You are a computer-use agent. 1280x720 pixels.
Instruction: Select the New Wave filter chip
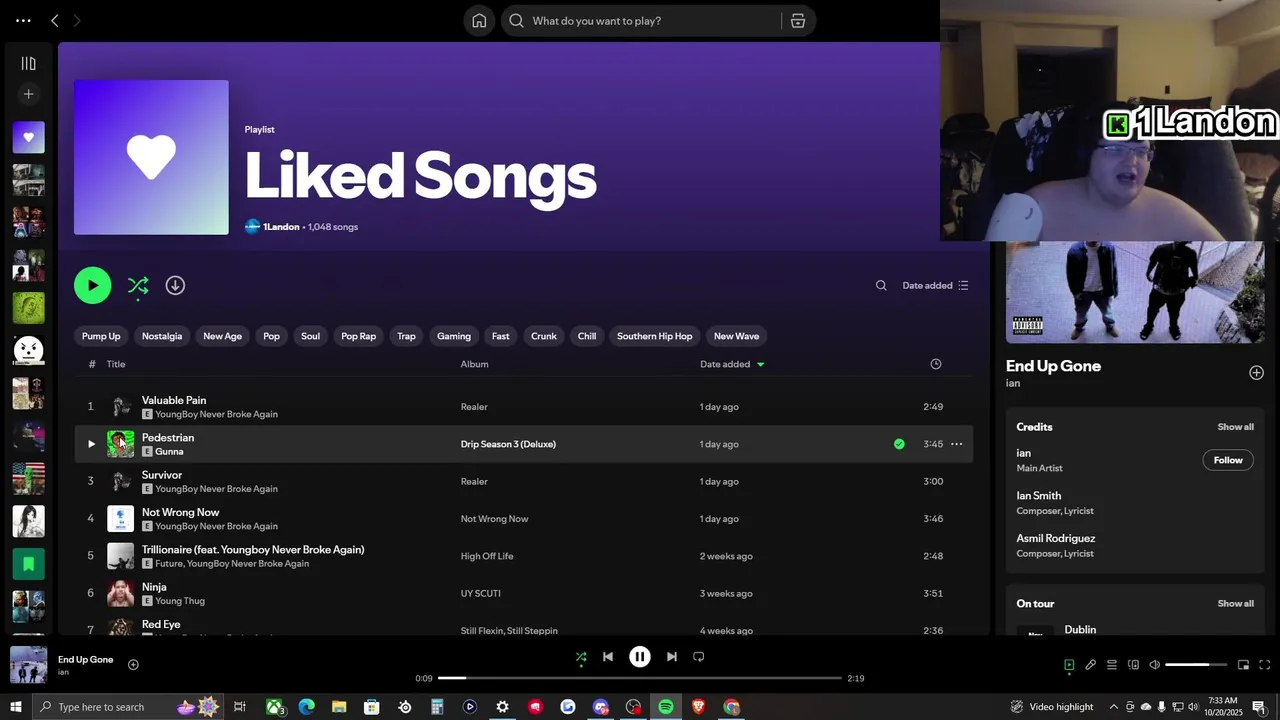(x=736, y=336)
